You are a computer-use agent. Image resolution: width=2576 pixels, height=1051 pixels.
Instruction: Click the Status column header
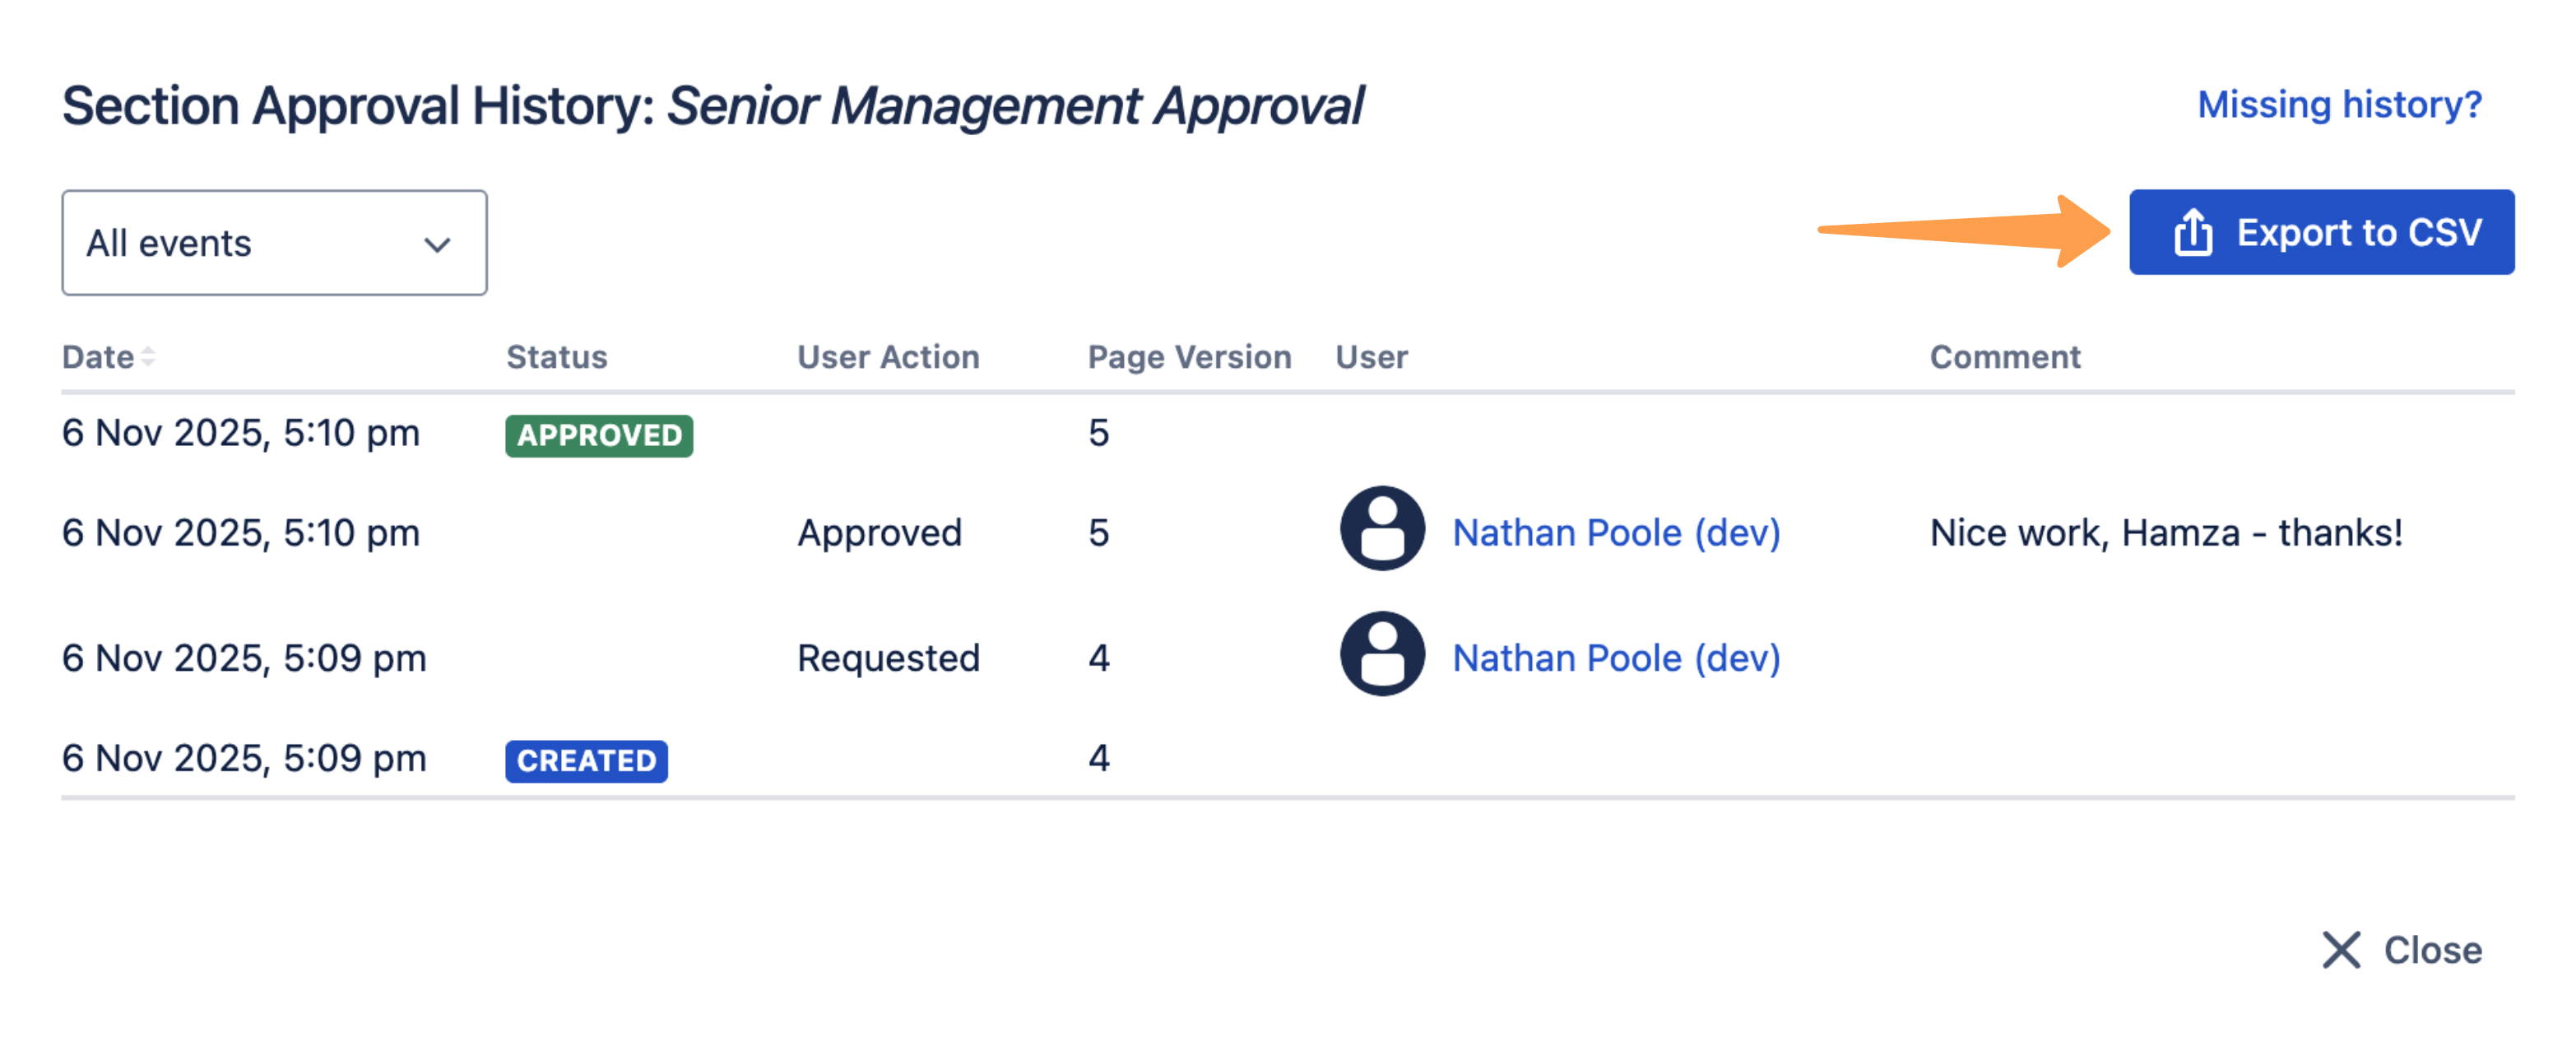pyautogui.click(x=556, y=357)
